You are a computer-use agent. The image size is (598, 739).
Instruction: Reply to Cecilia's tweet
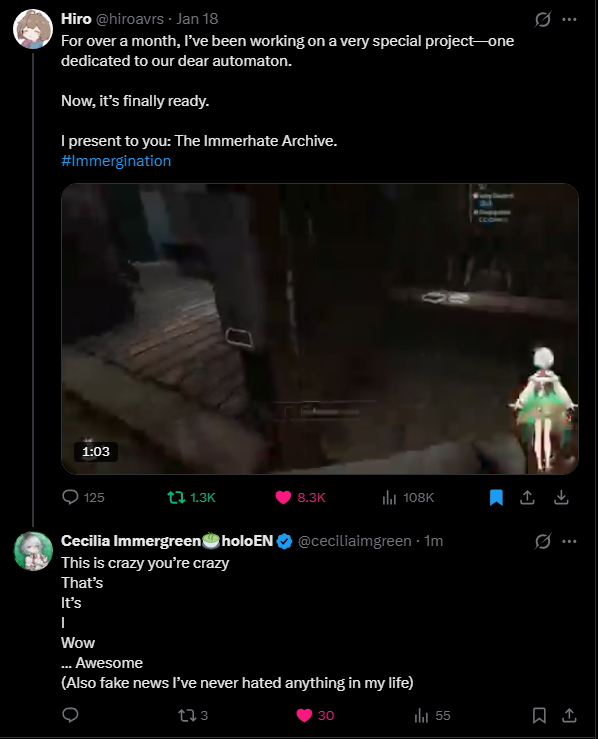coord(70,715)
